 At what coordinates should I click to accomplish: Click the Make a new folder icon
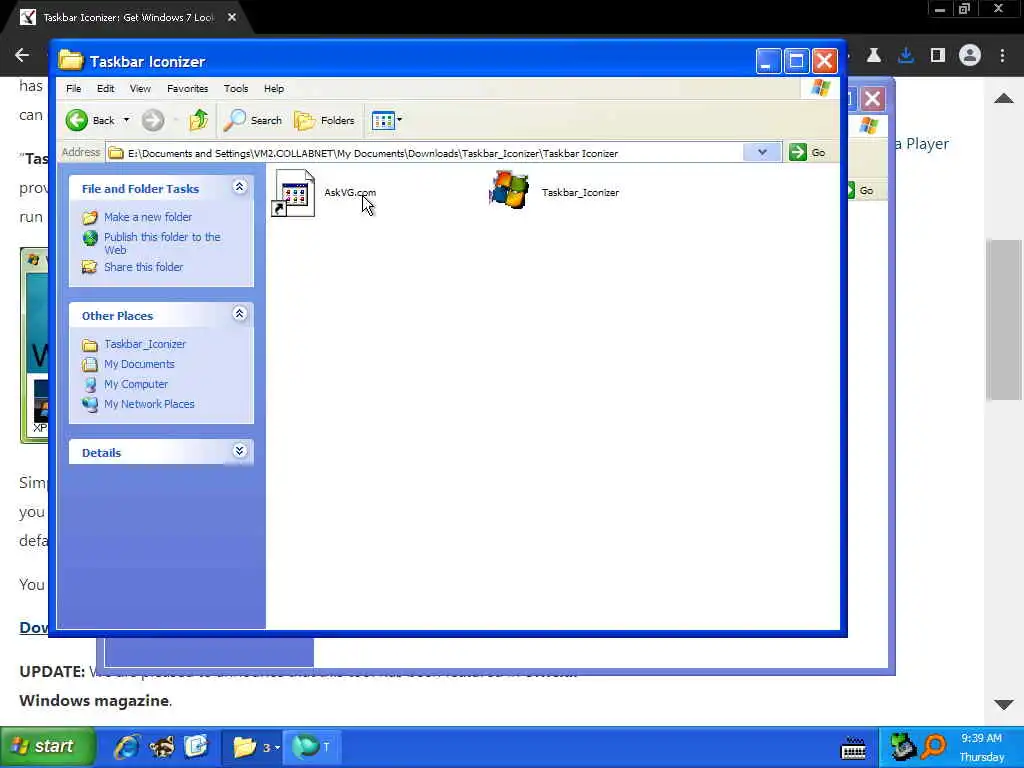coord(89,217)
